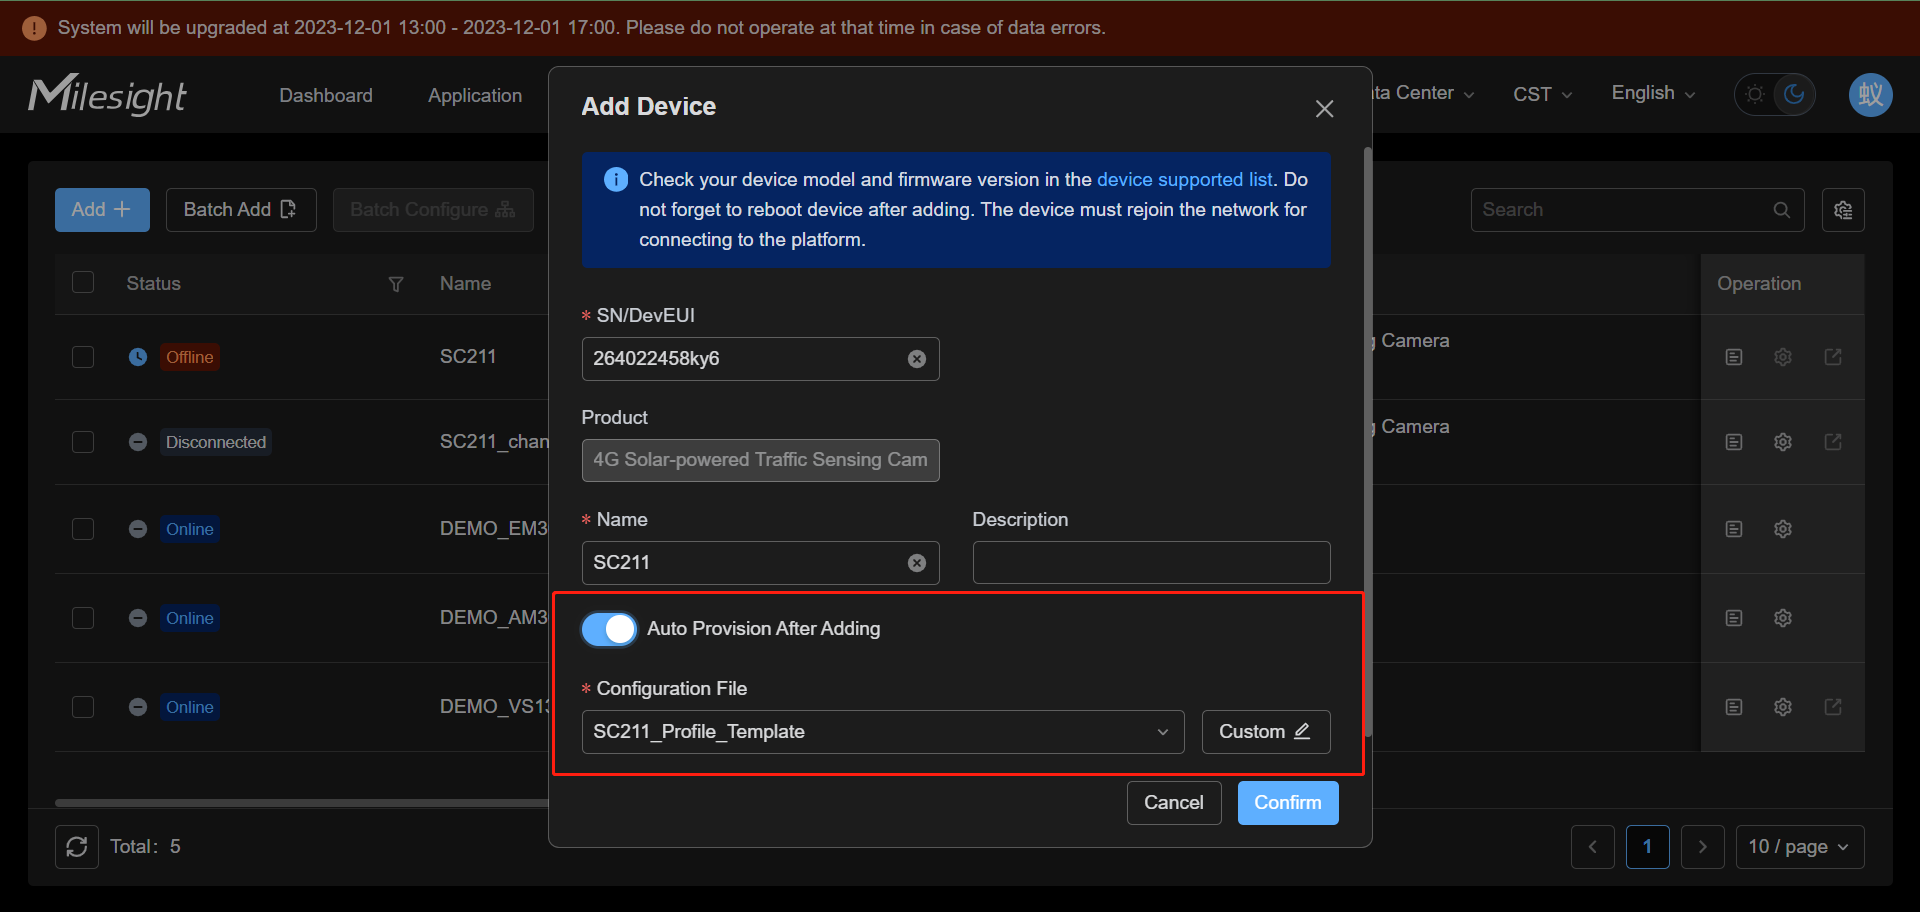Open the English language dropdown
Image resolution: width=1920 pixels, height=912 pixels.
1653,93
